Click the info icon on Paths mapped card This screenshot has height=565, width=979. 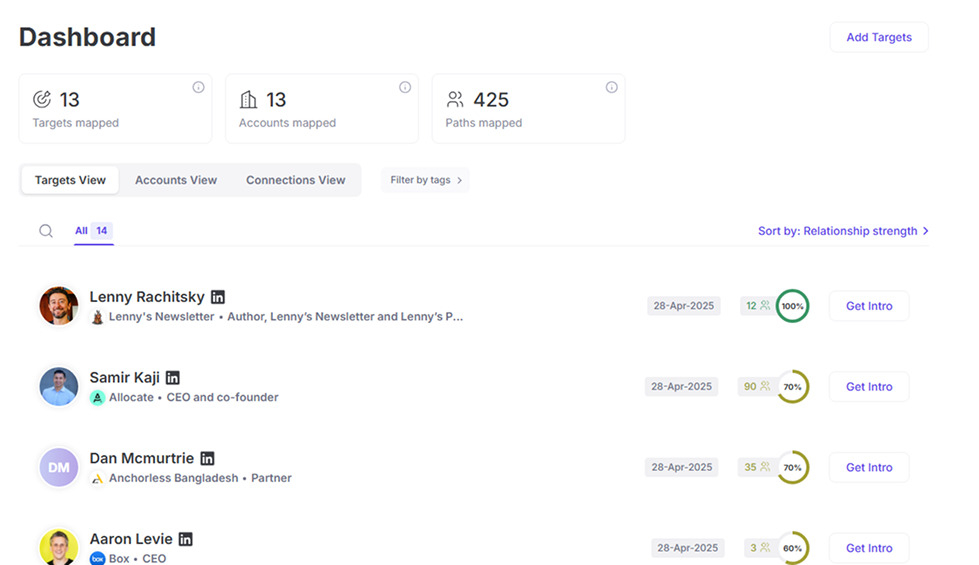click(x=611, y=87)
